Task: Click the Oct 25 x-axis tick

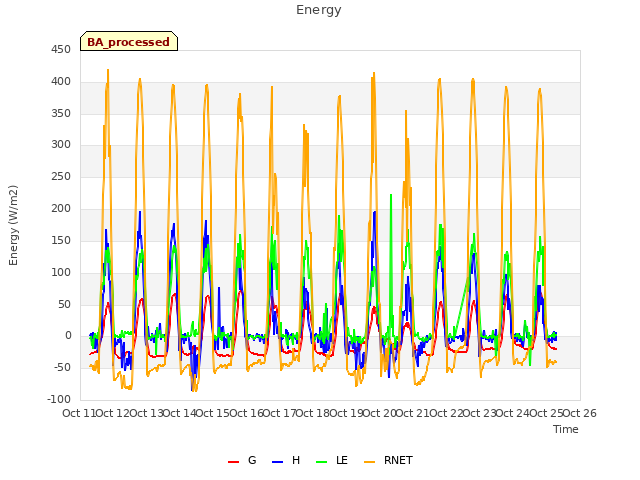Action: point(546,413)
